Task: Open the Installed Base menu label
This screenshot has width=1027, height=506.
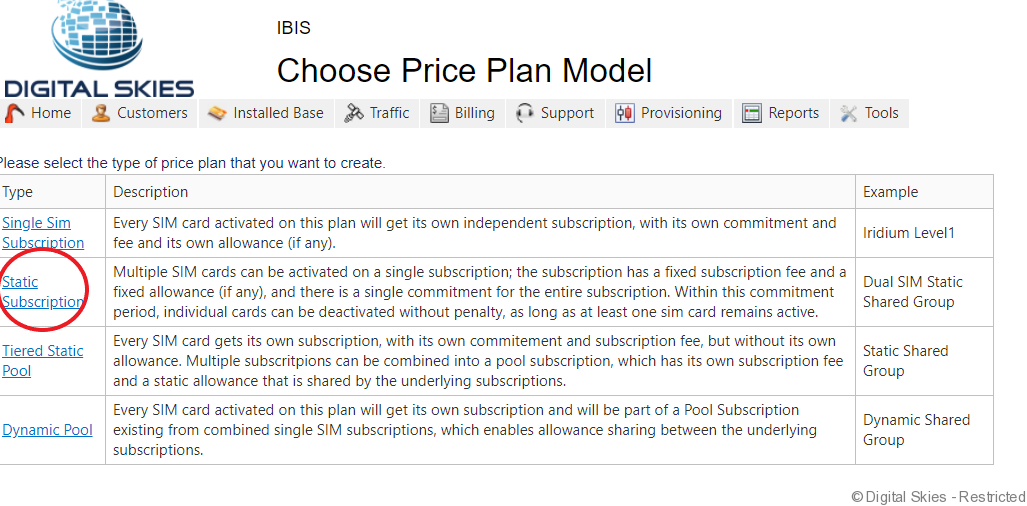Action: [x=278, y=113]
